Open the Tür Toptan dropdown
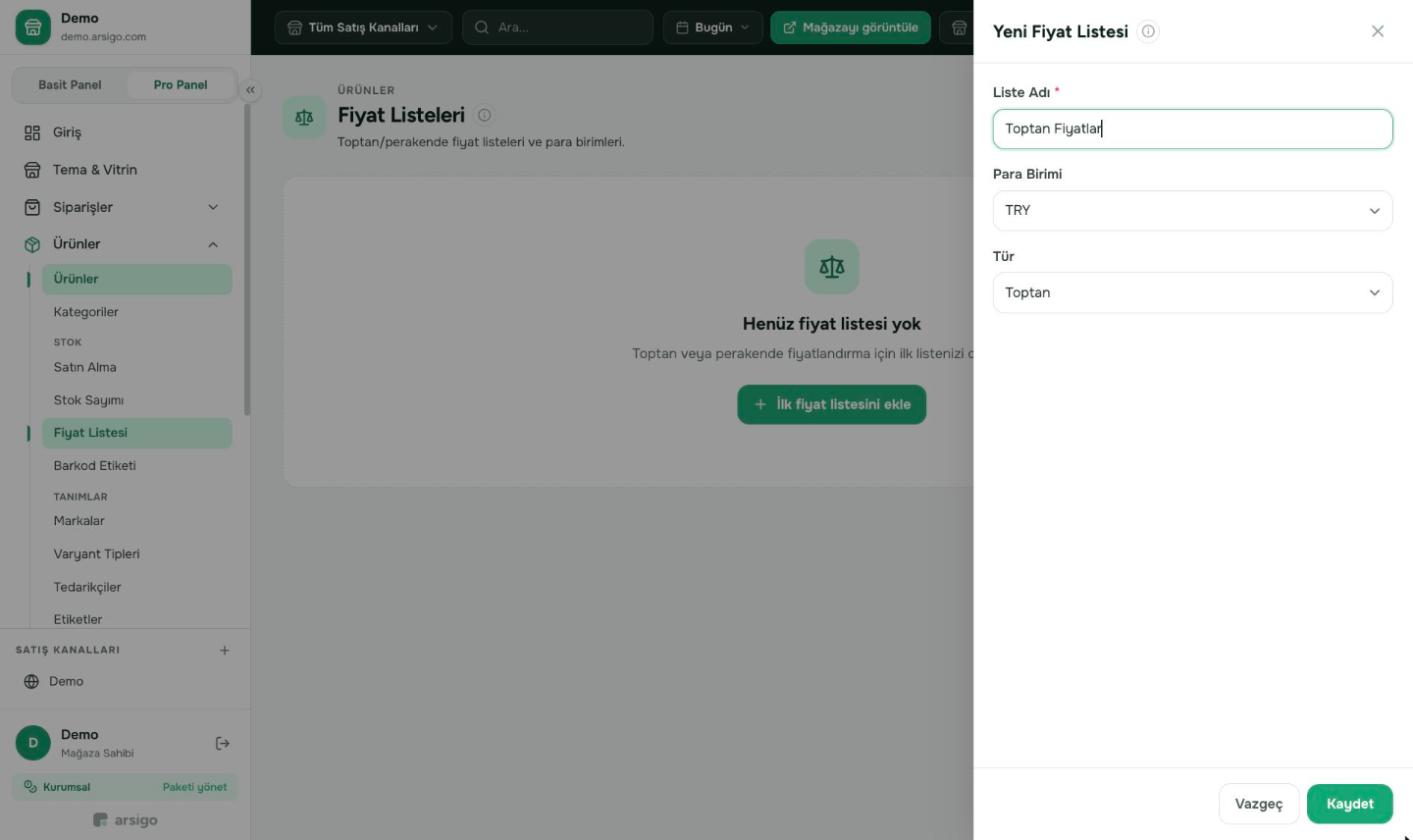This screenshot has width=1413, height=840. (x=1193, y=293)
